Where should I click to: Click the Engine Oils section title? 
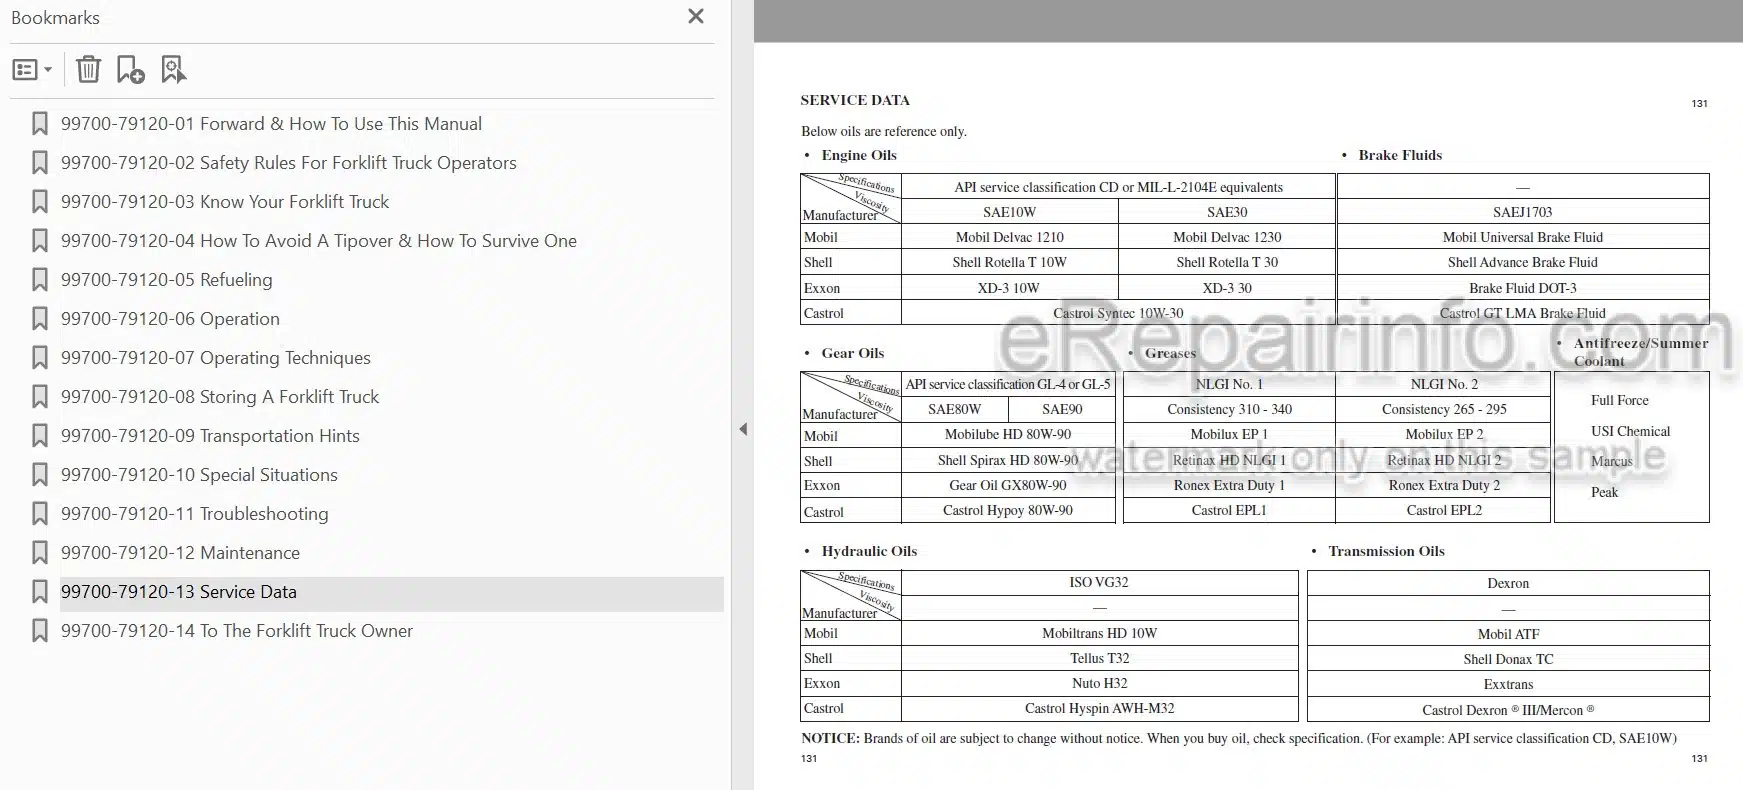click(x=859, y=155)
